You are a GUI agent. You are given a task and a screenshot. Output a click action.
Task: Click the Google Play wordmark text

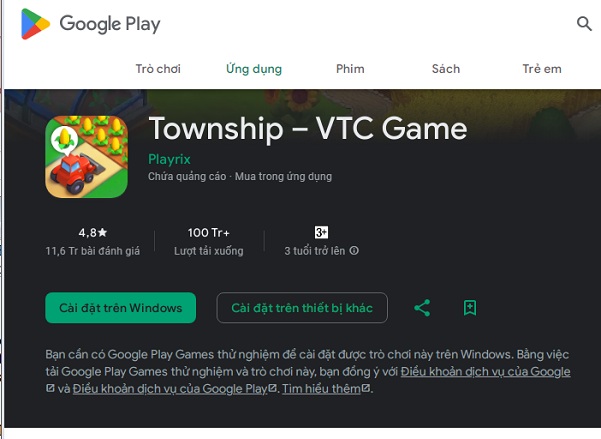(x=110, y=24)
